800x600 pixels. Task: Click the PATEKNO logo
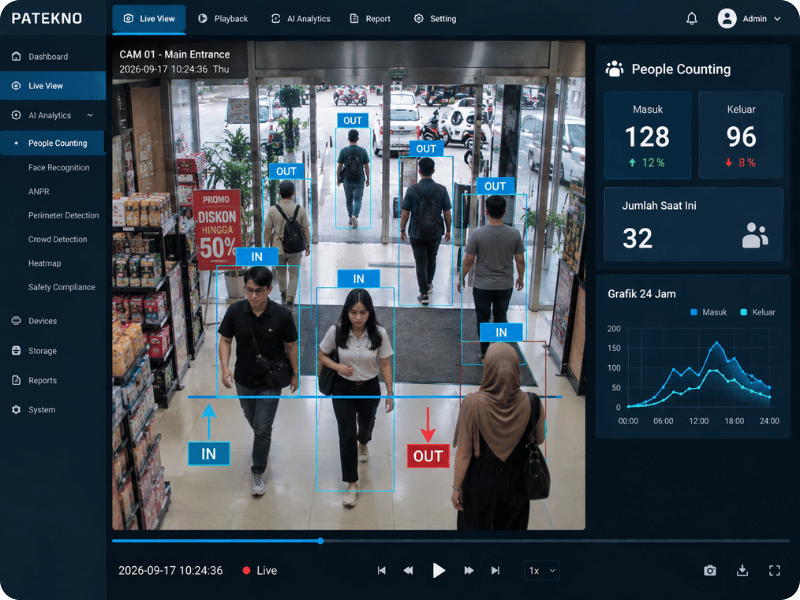click(47, 19)
